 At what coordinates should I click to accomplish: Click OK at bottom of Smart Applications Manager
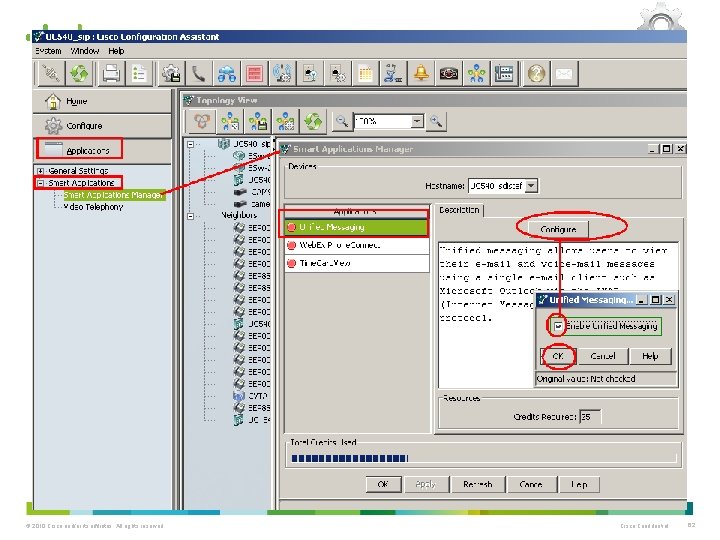tap(383, 484)
